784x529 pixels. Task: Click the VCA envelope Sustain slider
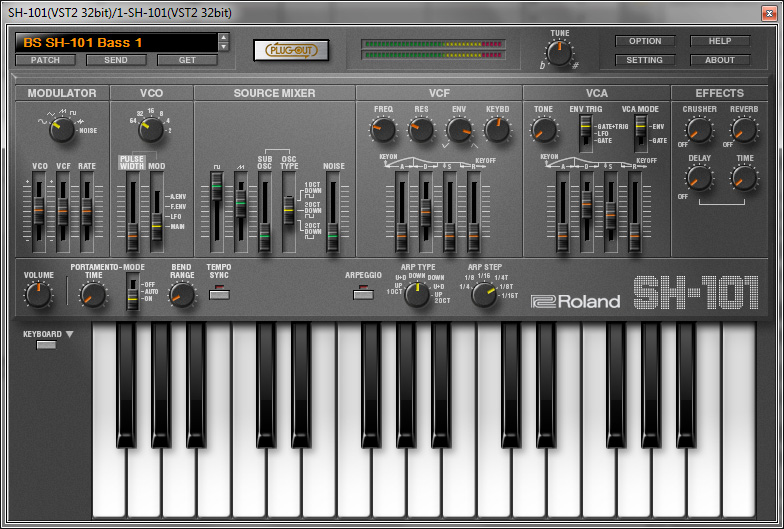[x=610, y=212]
